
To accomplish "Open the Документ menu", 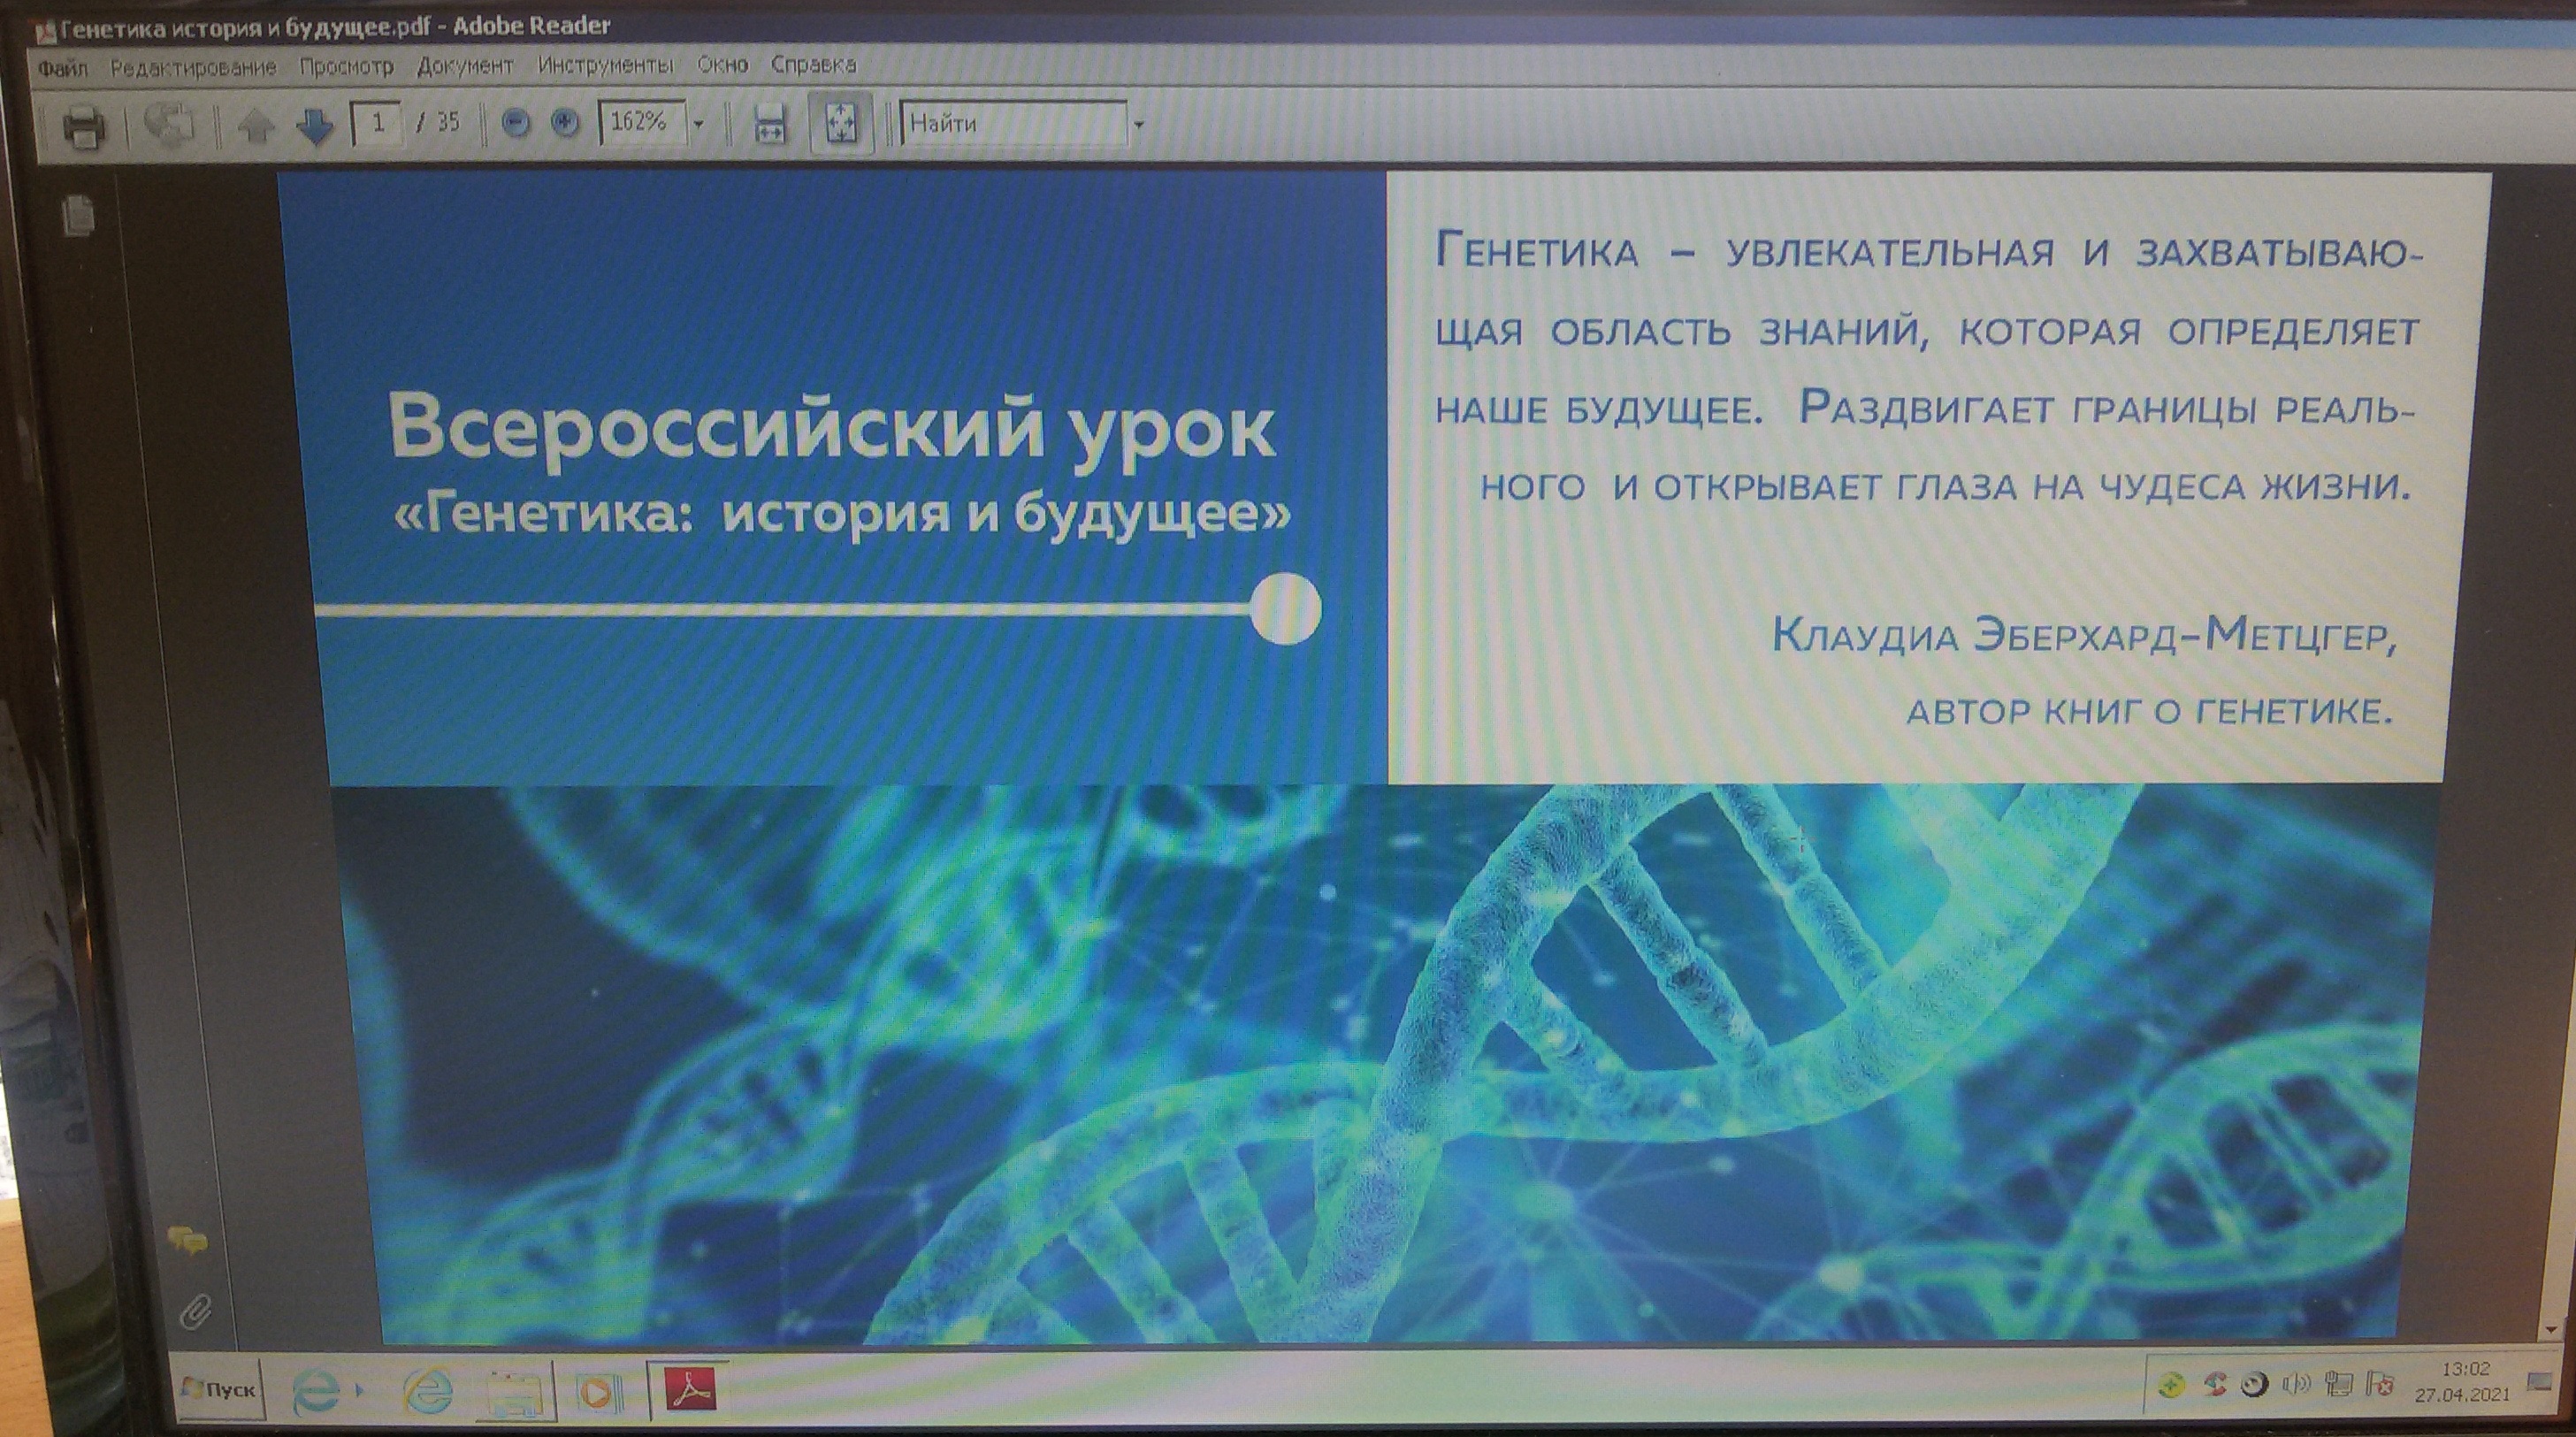I will coord(465,67).
